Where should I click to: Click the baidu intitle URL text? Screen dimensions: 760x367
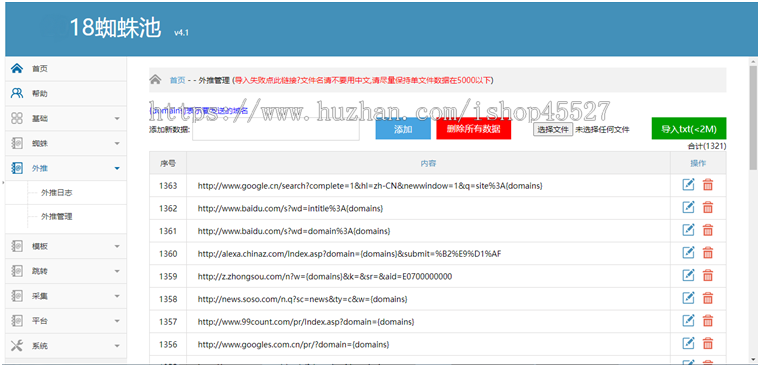click(290, 208)
